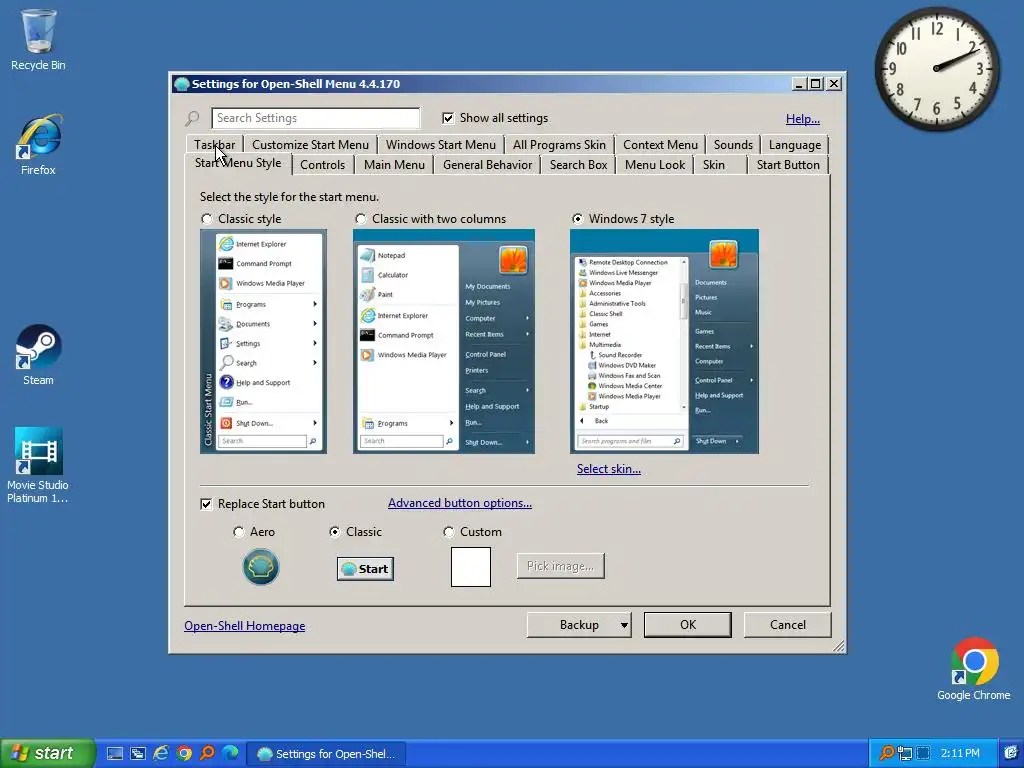Switch to the Search Box tab

(579, 165)
